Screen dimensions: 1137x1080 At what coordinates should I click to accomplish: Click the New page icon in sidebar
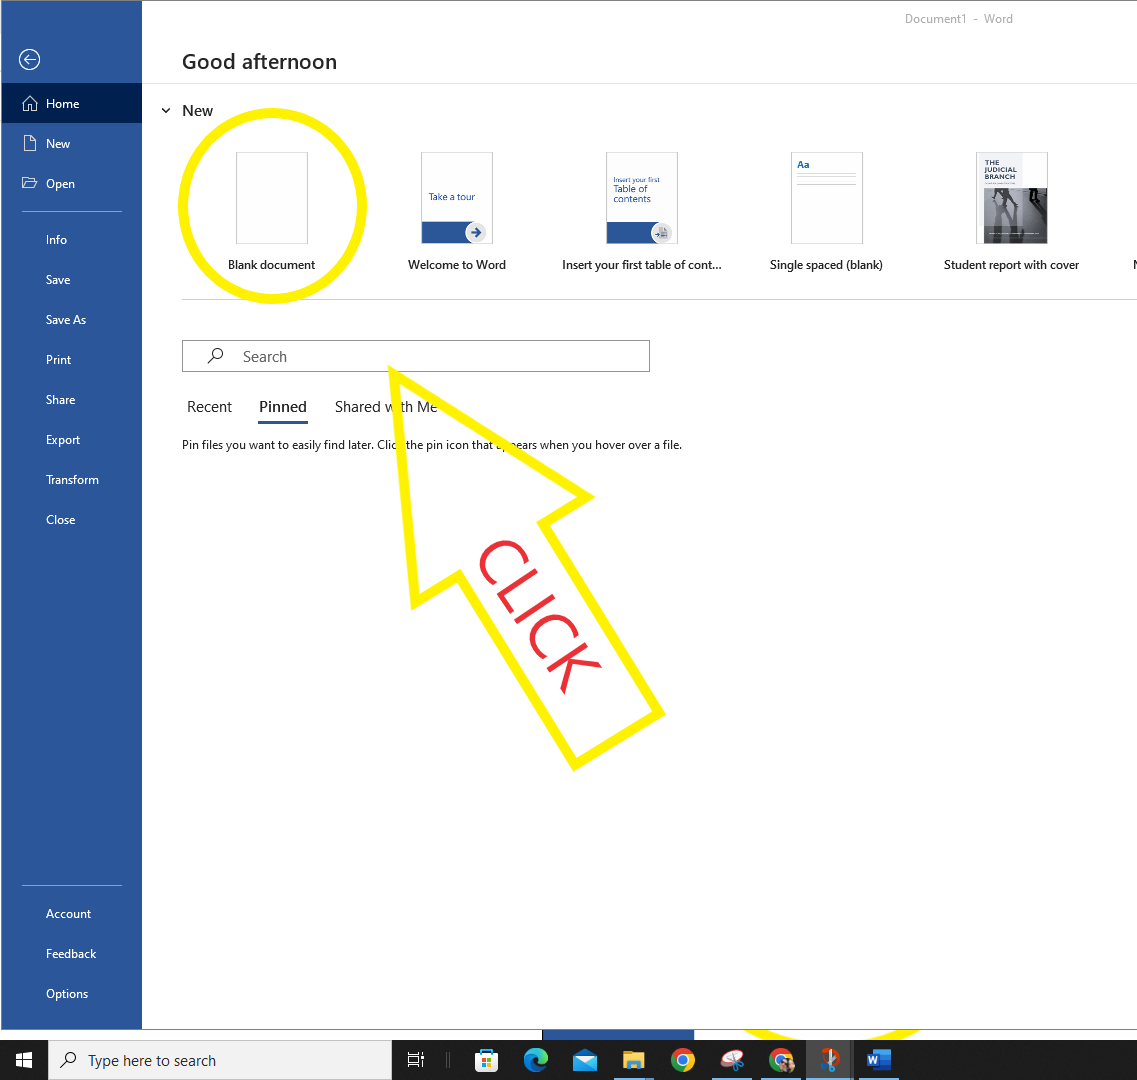pyautogui.click(x=30, y=144)
